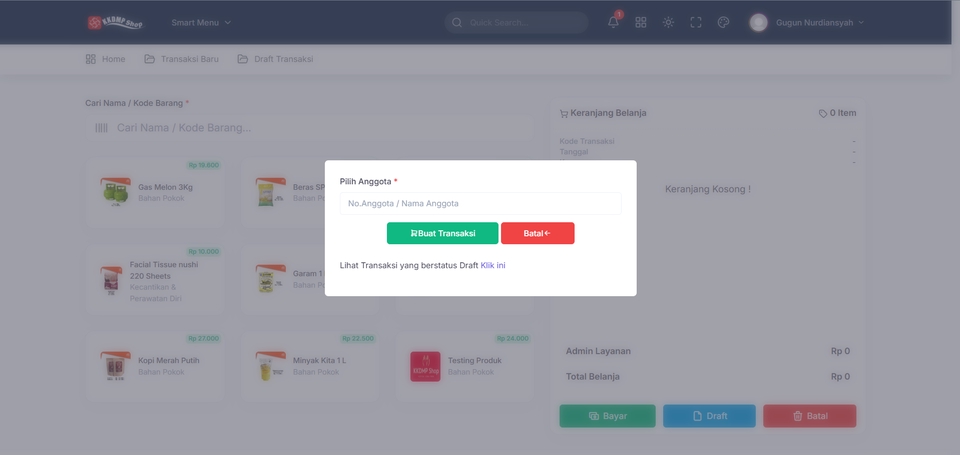This screenshot has width=960, height=455.
Task: Click the KKDMP Shop logo
Action: (114, 23)
